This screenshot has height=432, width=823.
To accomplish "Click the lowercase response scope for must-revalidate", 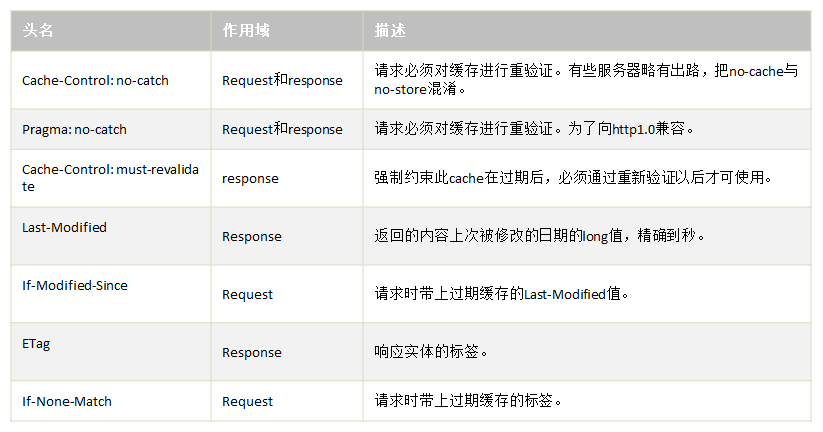I will tap(250, 178).
